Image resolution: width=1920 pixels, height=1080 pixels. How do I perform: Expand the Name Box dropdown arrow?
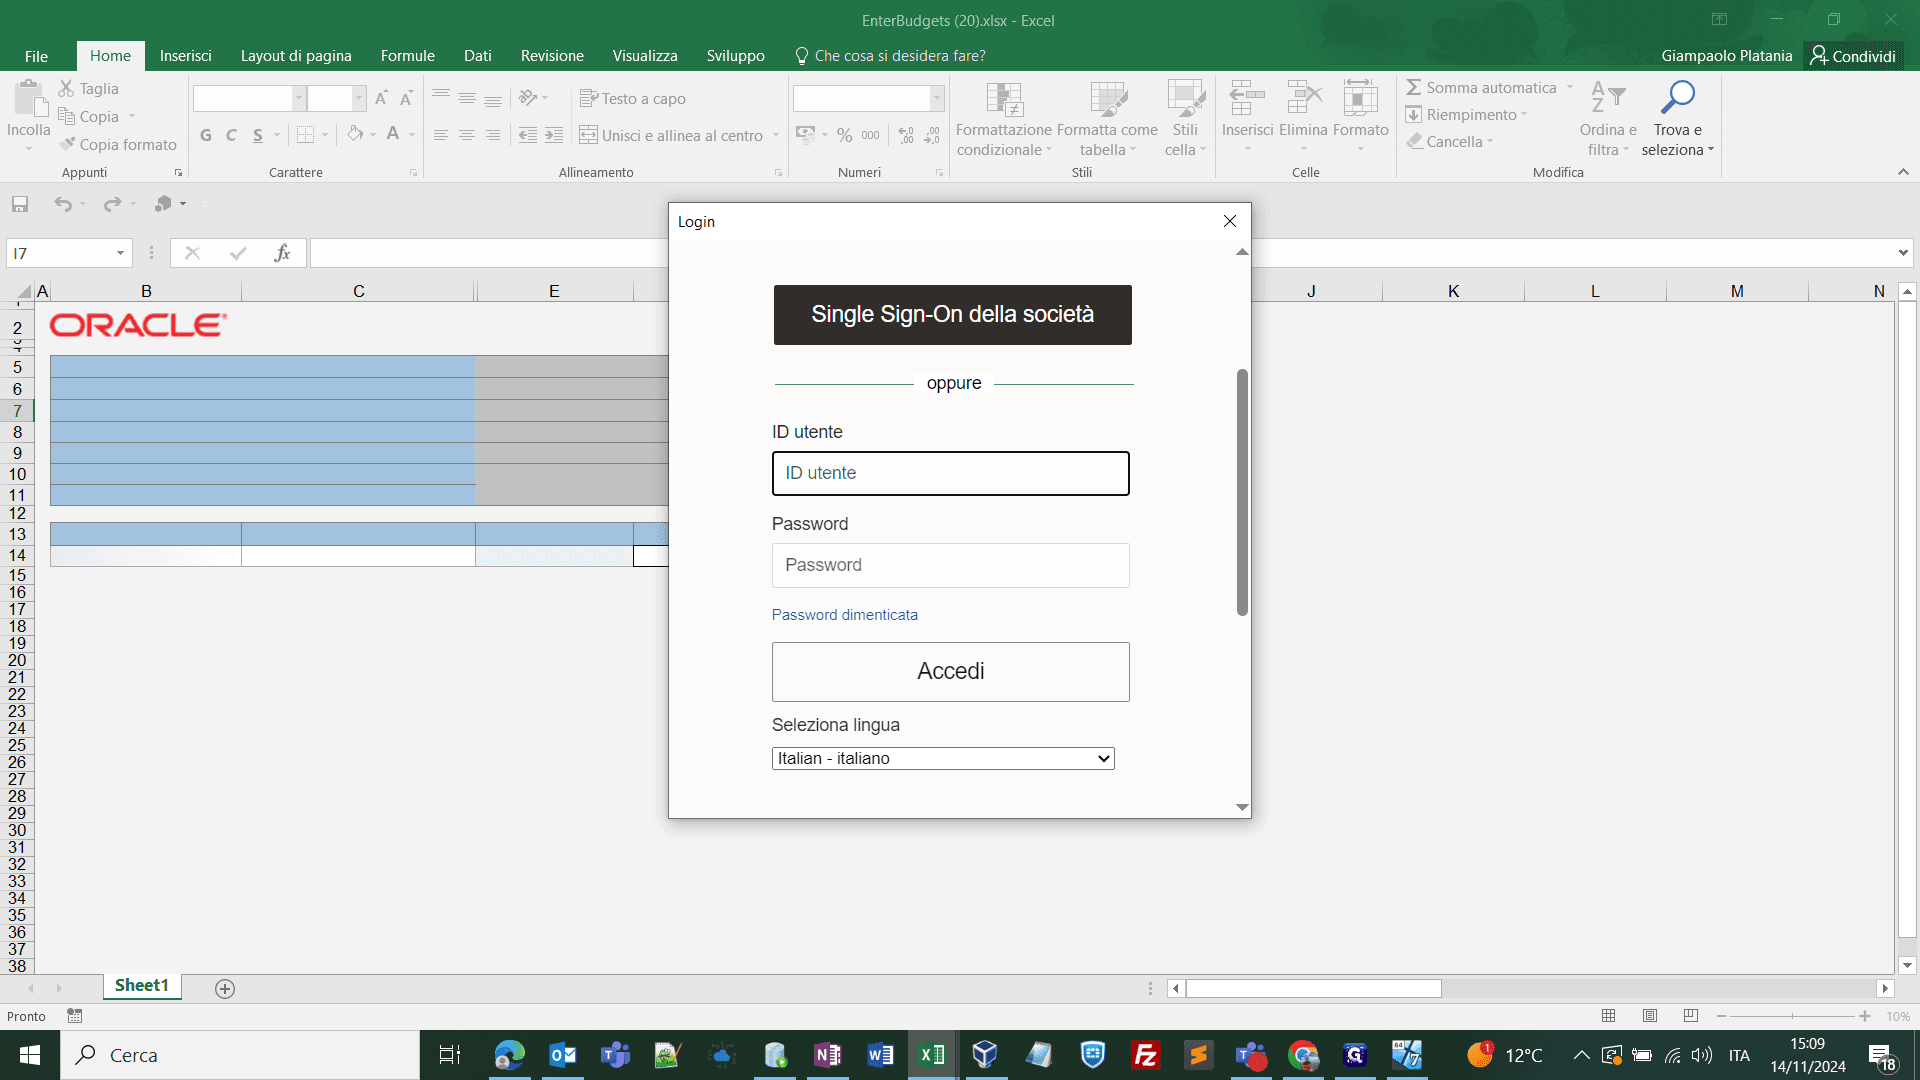pyautogui.click(x=120, y=253)
